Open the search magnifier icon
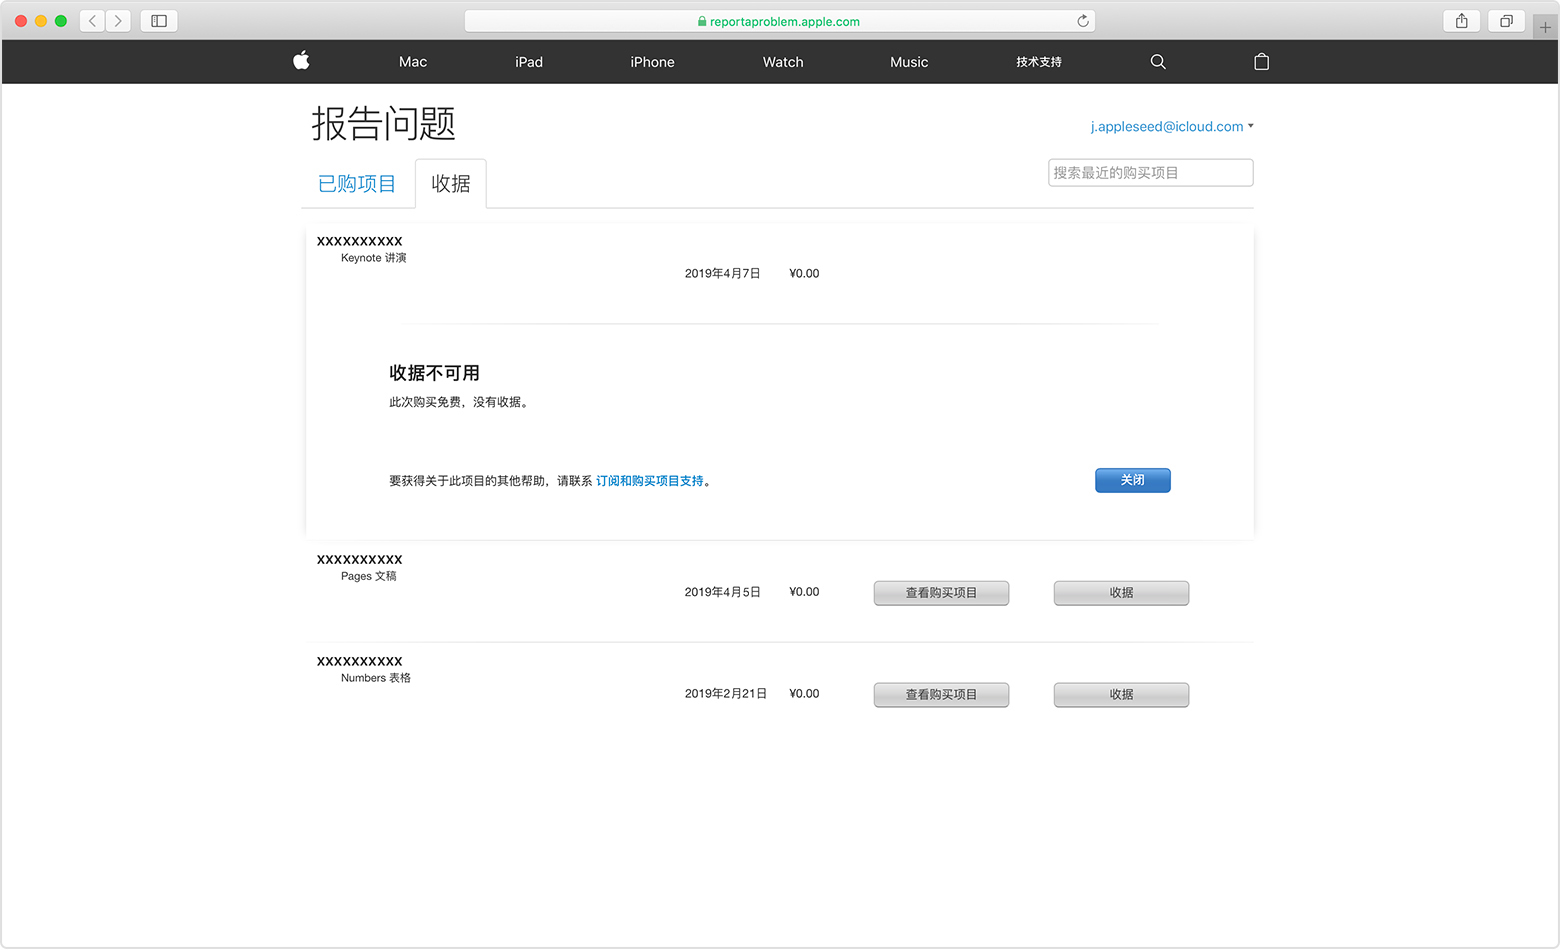Image resolution: width=1560 pixels, height=950 pixels. [x=1158, y=62]
